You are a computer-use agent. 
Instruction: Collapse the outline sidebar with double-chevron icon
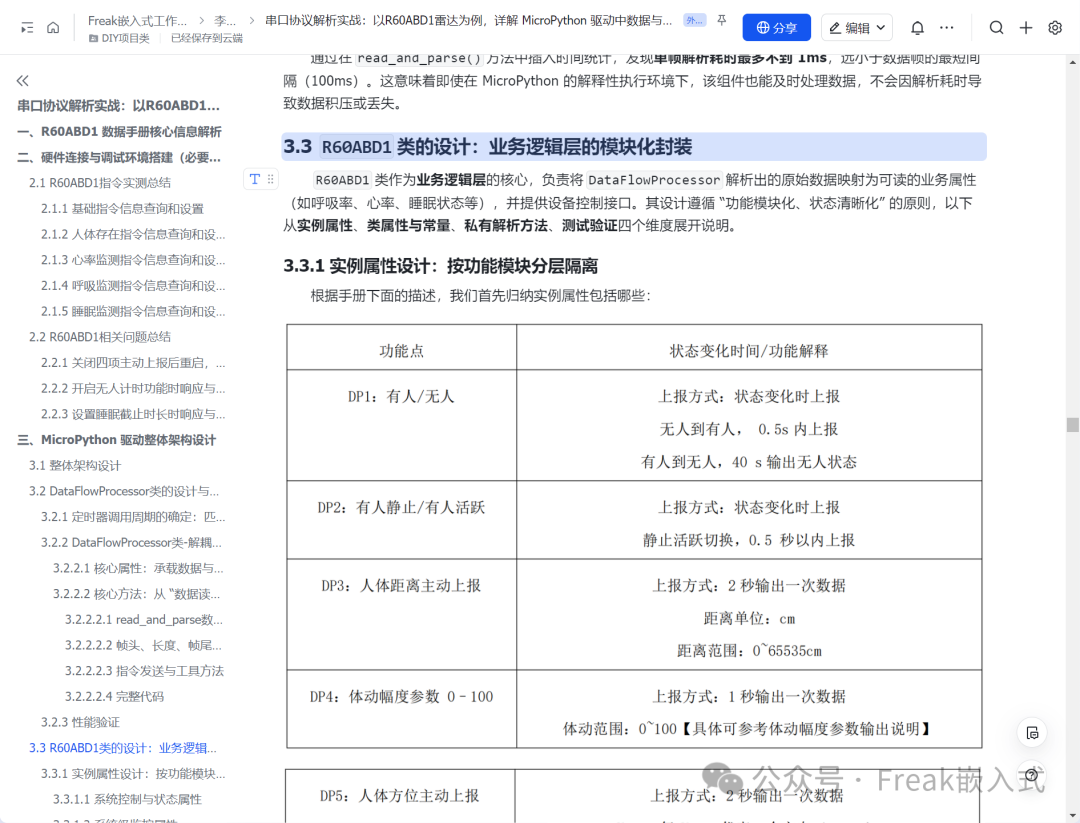tap(23, 81)
